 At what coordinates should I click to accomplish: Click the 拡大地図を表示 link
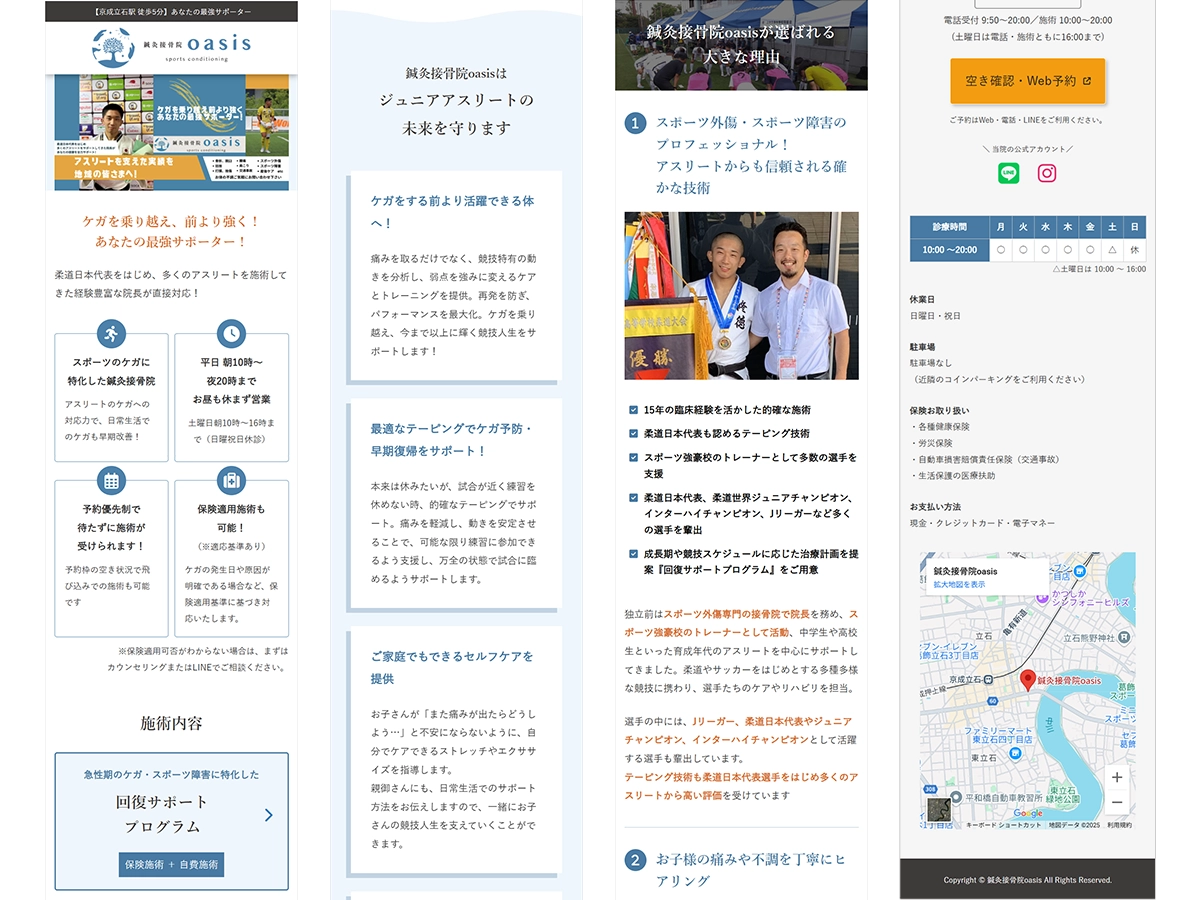click(x=959, y=584)
